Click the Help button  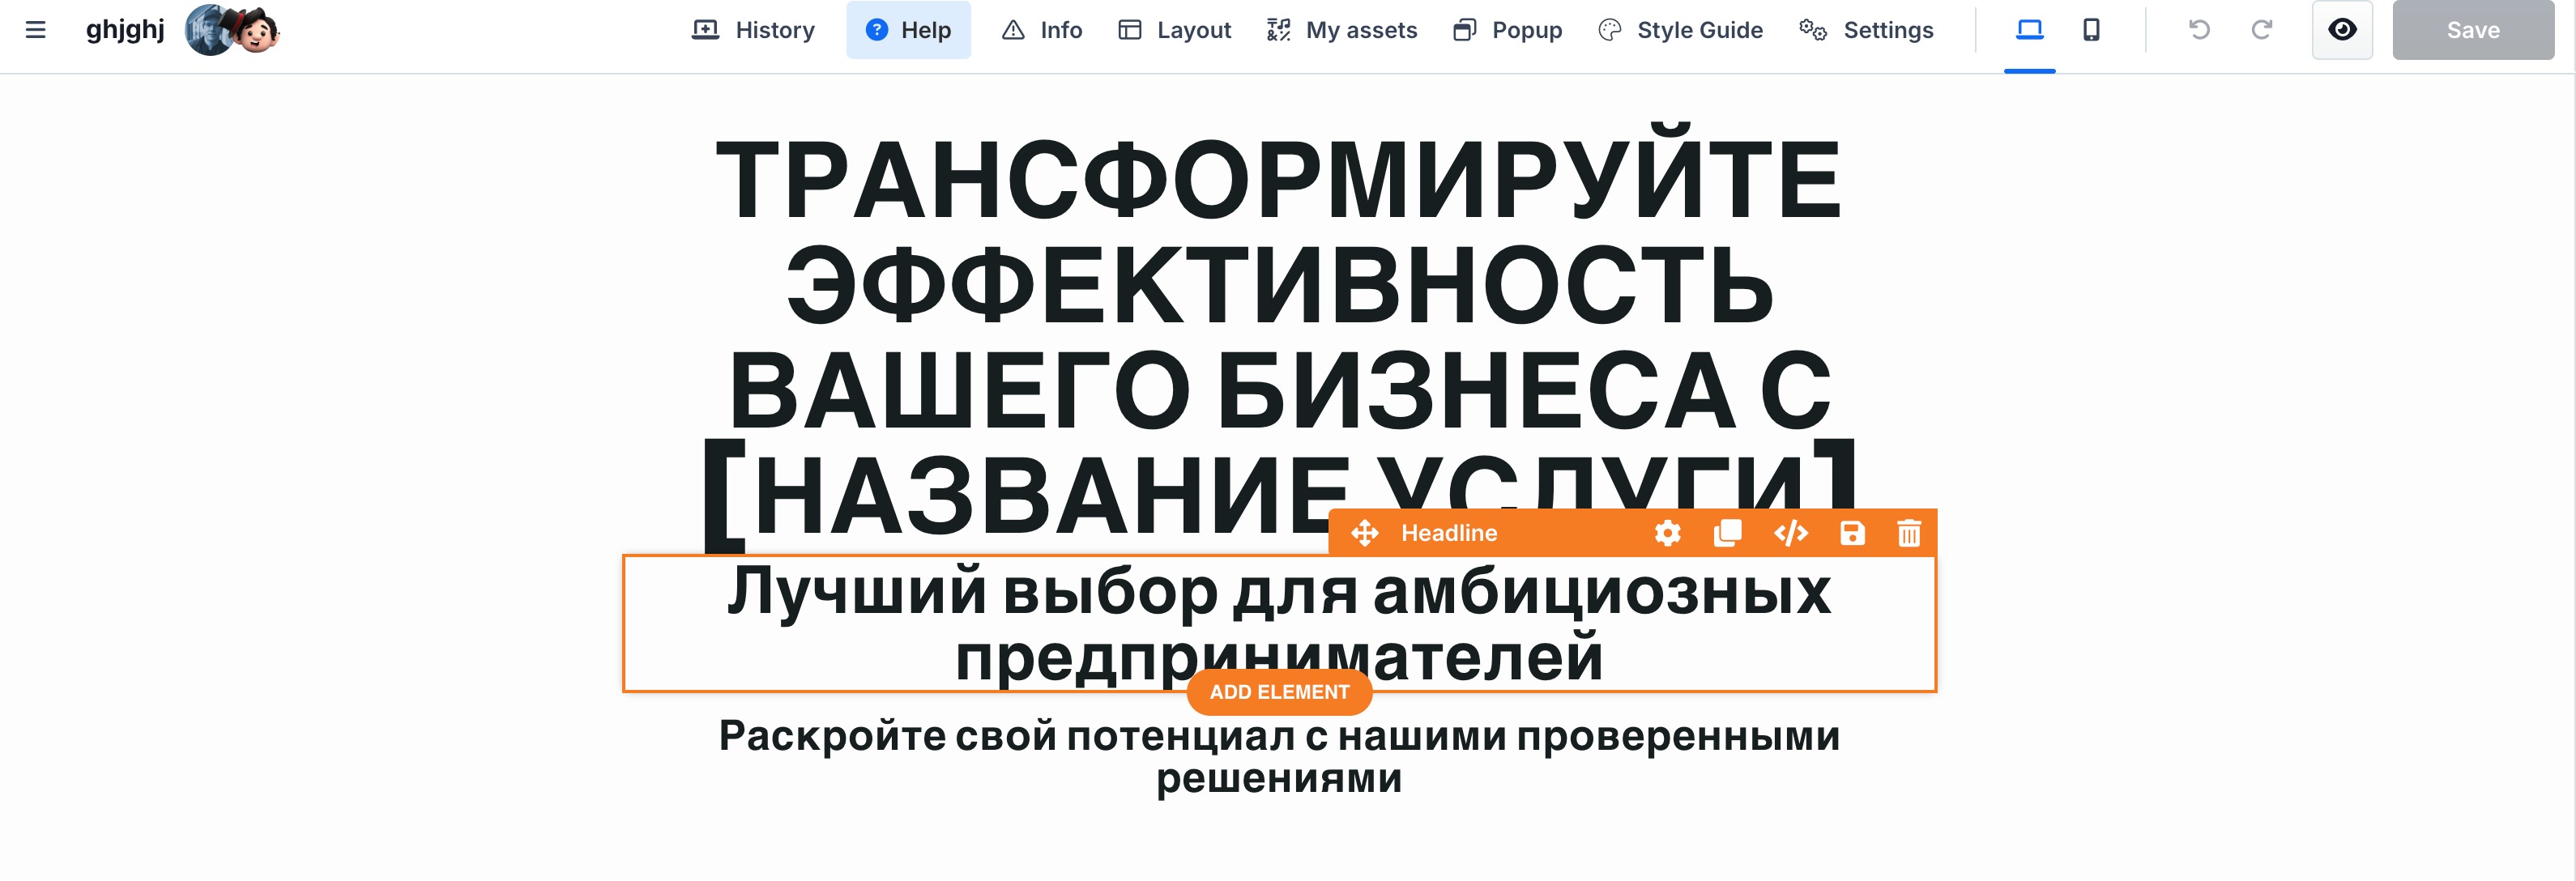(x=907, y=30)
